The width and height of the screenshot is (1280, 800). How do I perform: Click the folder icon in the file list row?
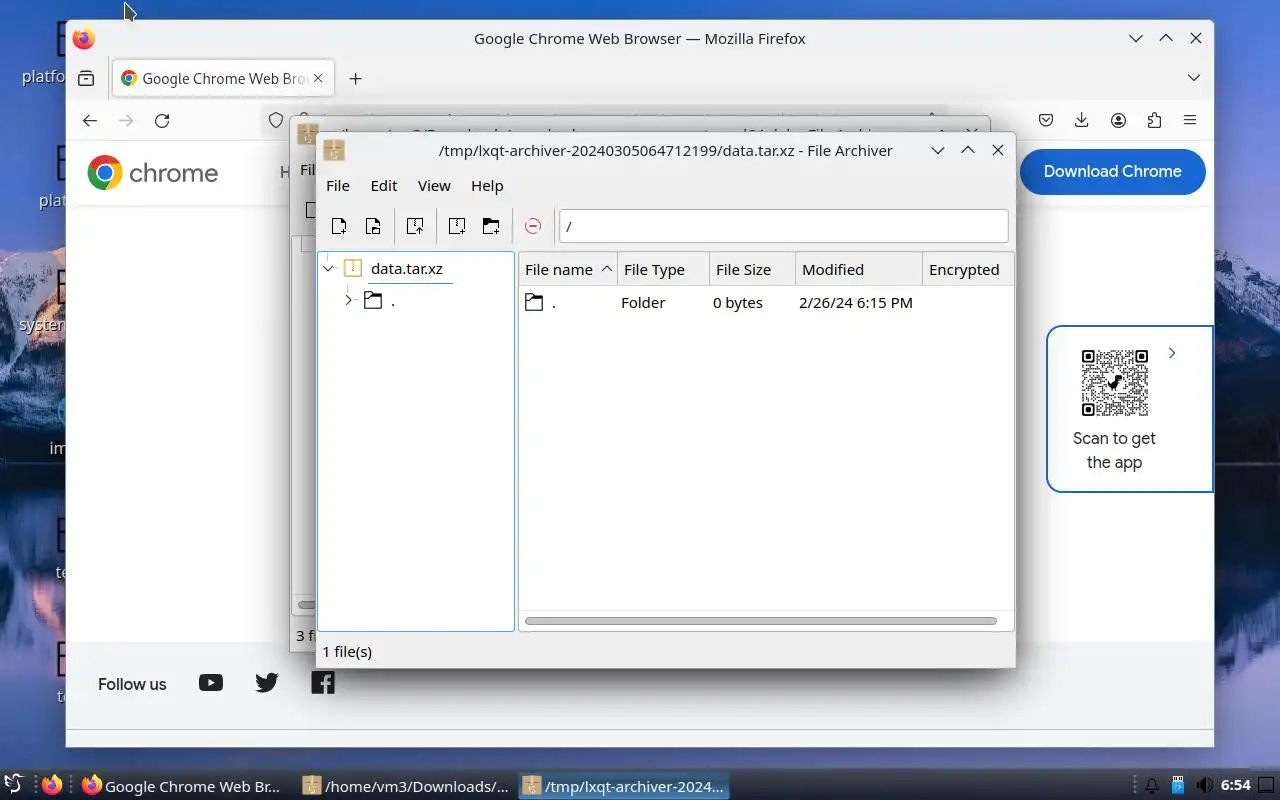tap(534, 302)
